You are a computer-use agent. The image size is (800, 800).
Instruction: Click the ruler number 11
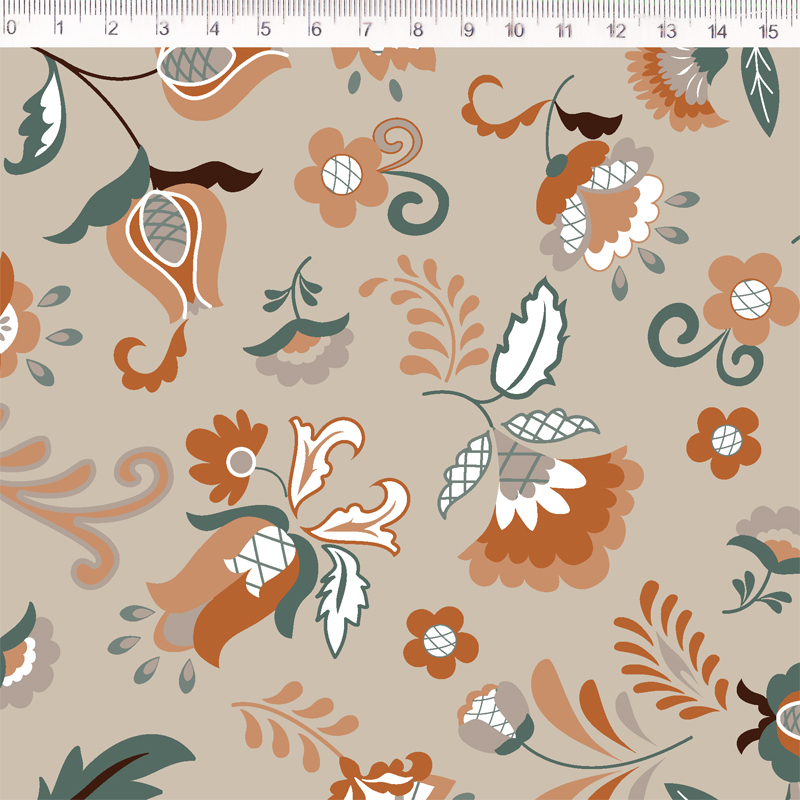tap(564, 31)
